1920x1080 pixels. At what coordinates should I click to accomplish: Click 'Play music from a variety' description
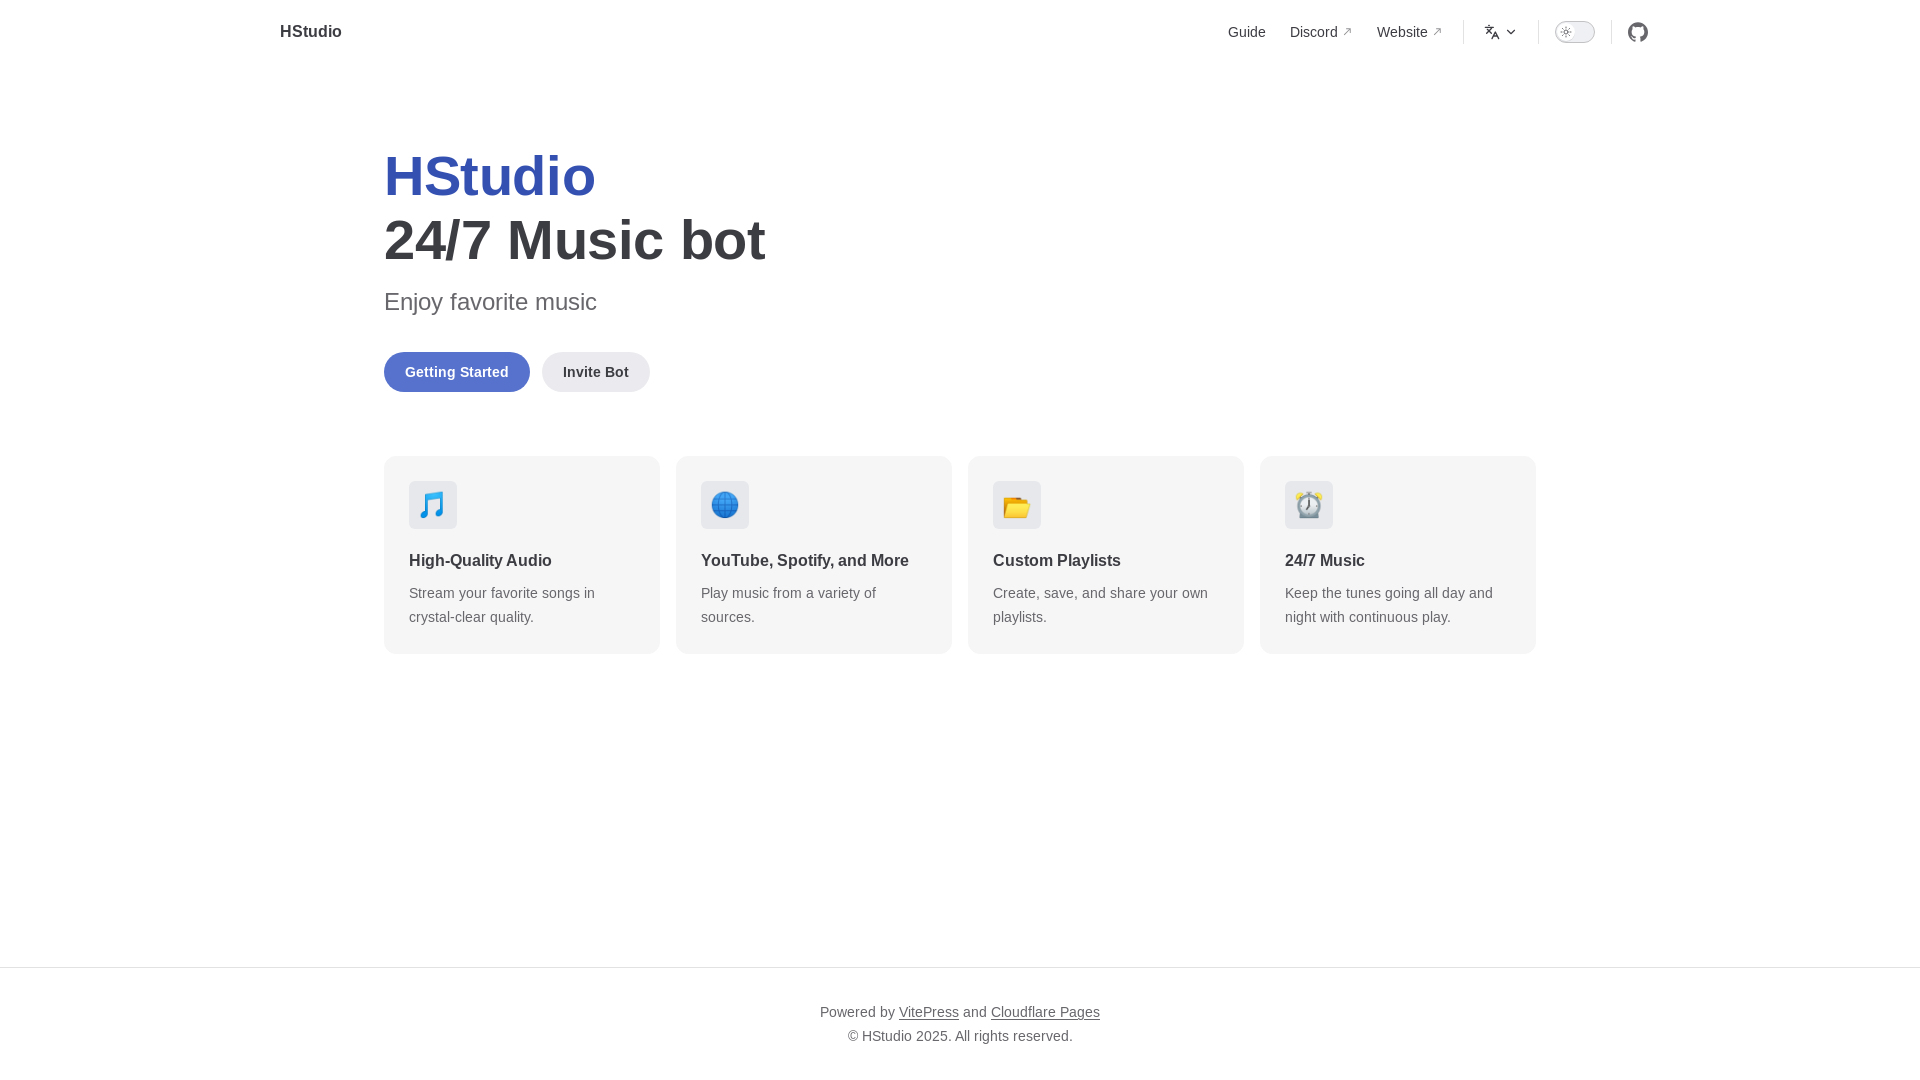point(788,605)
